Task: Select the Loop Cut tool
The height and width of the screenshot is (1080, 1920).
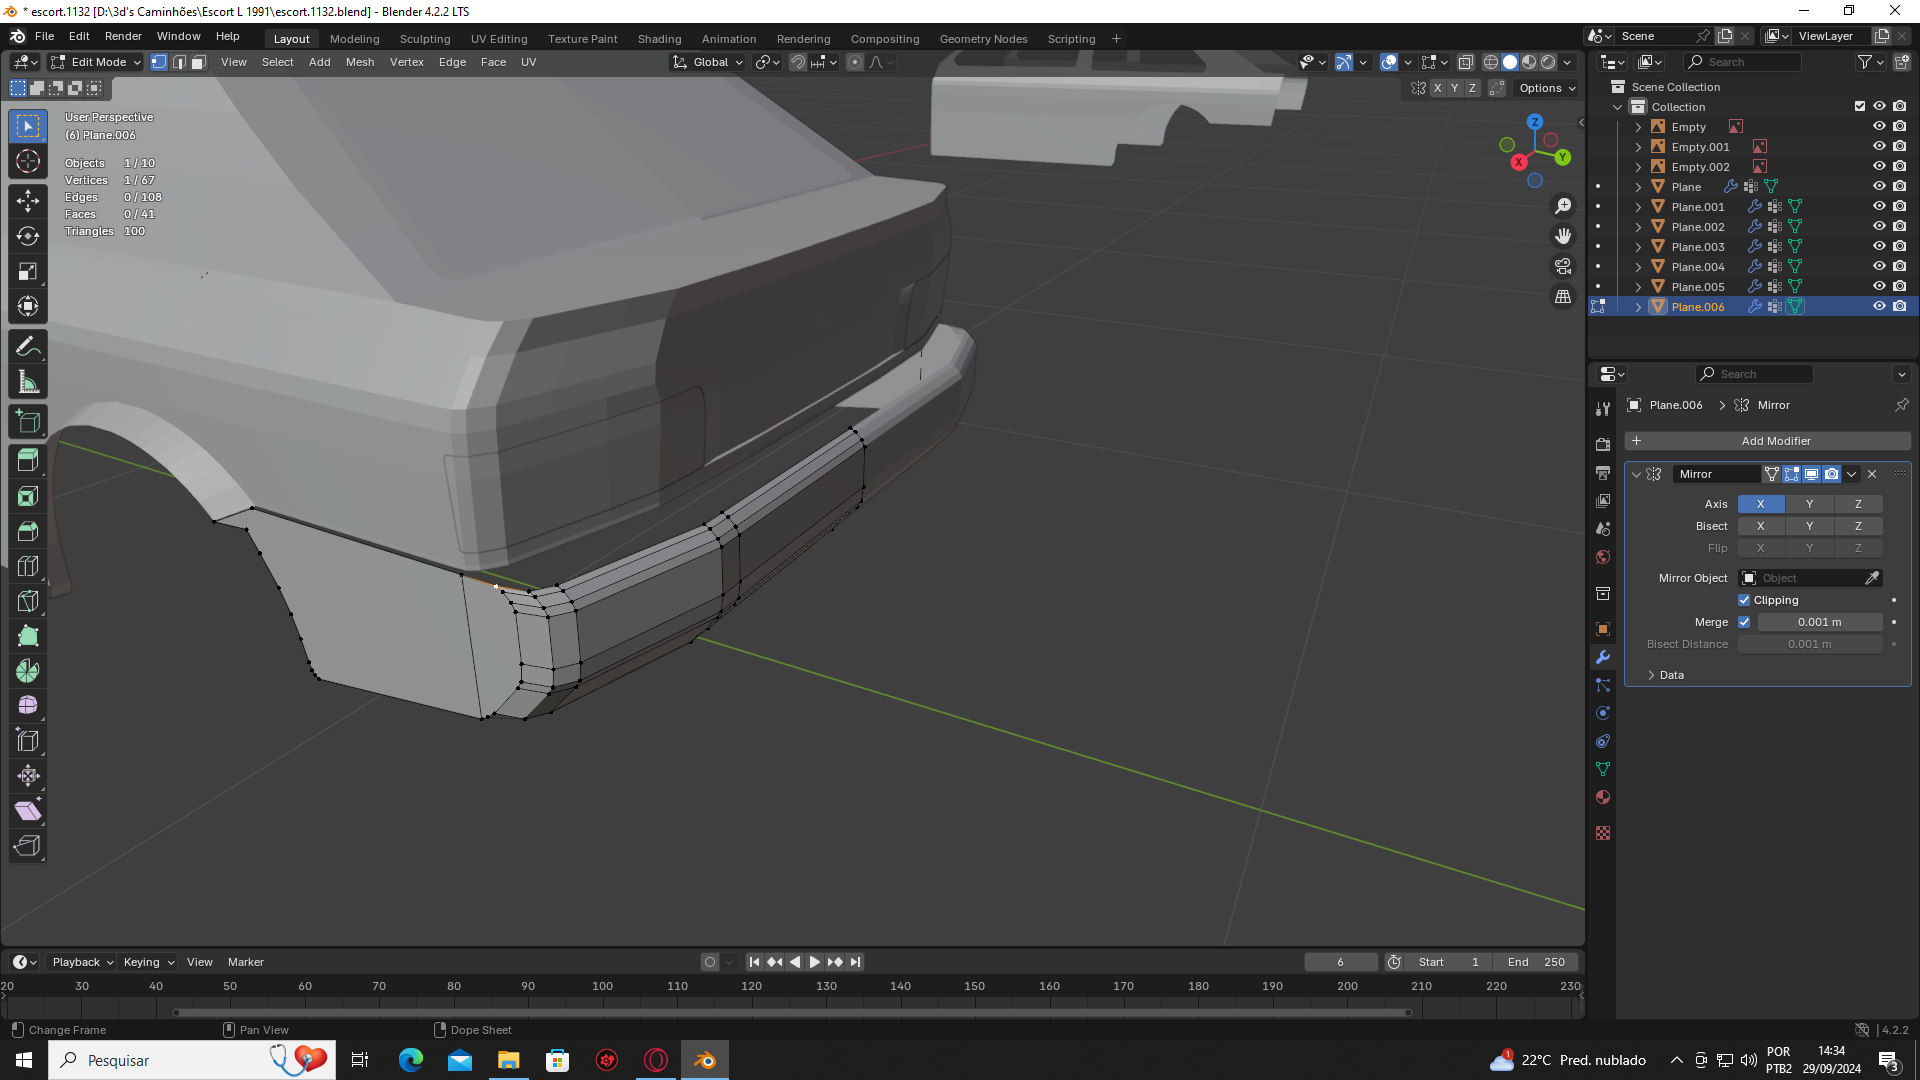Action: pyautogui.click(x=28, y=566)
